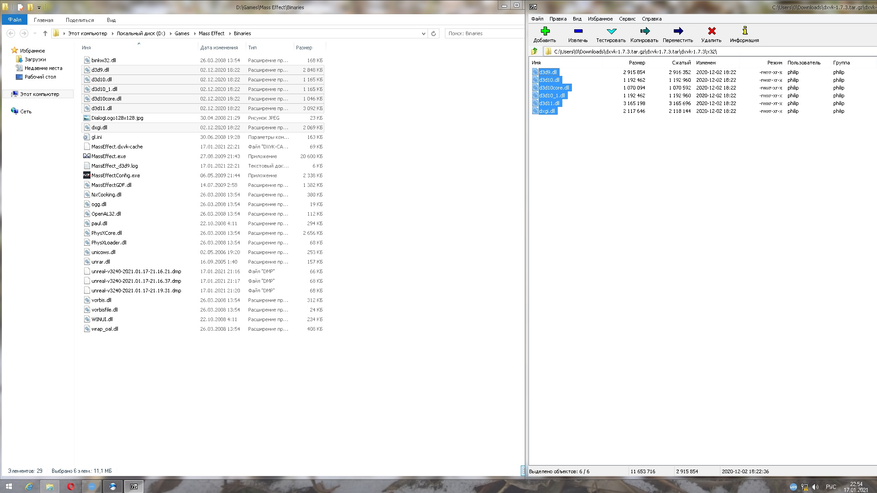
Task: Click the Поиск: Binaries search field in Explorer
Action: [484, 34]
